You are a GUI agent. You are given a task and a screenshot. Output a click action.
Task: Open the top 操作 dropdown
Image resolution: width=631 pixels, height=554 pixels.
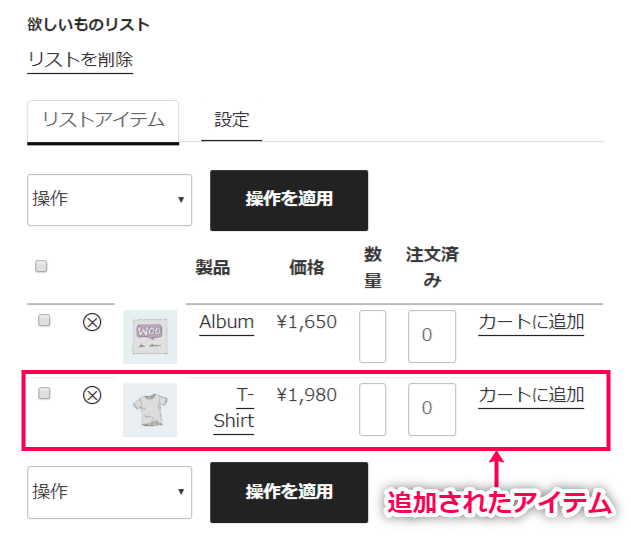[x=109, y=200]
